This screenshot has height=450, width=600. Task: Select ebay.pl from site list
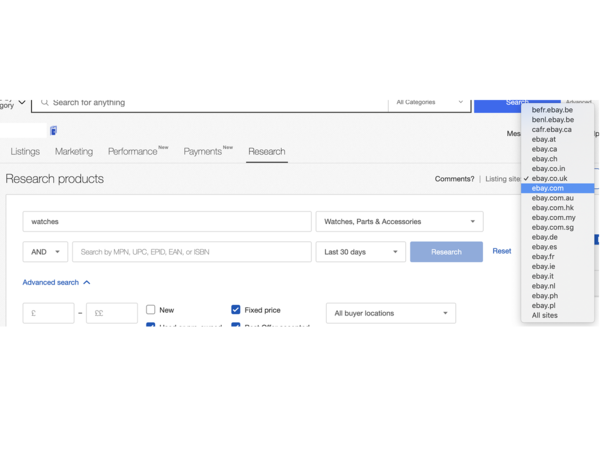[x=558, y=305]
